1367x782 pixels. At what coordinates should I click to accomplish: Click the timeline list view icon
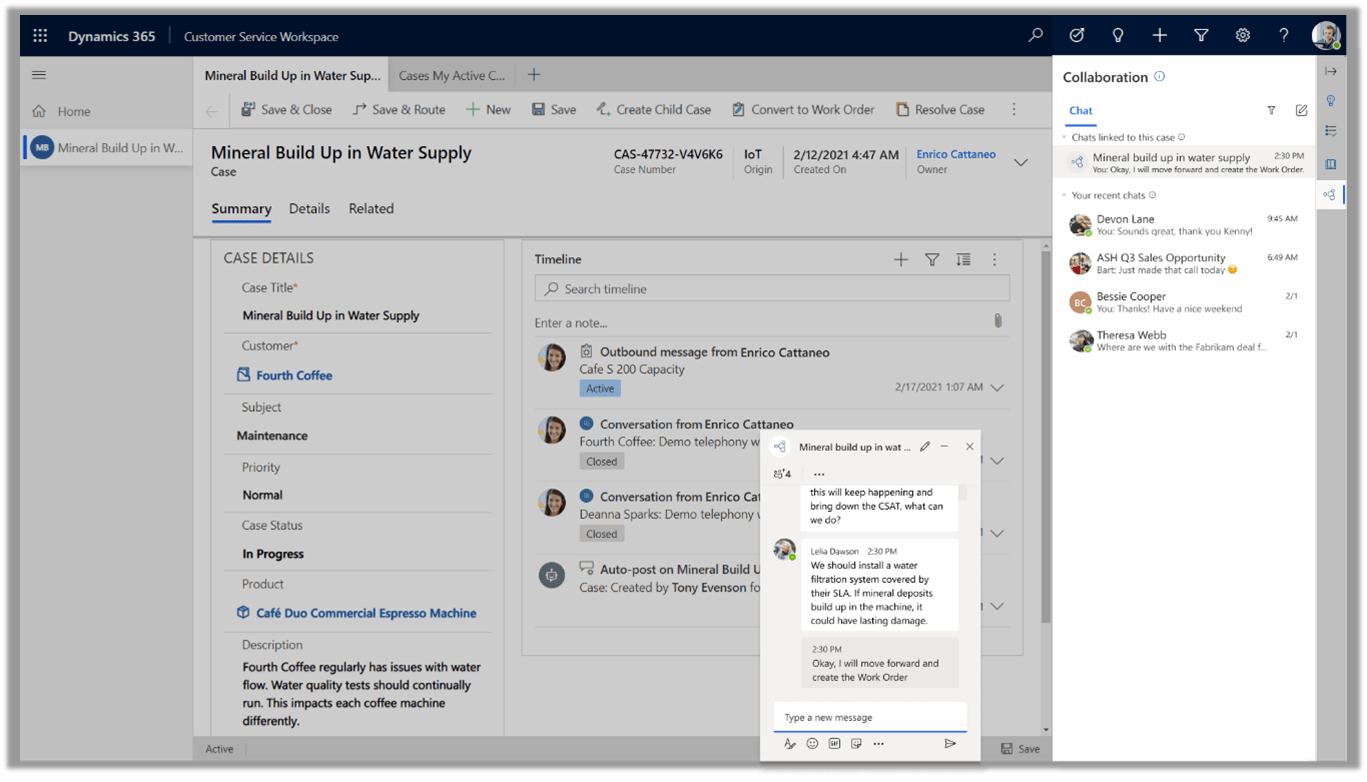click(963, 260)
